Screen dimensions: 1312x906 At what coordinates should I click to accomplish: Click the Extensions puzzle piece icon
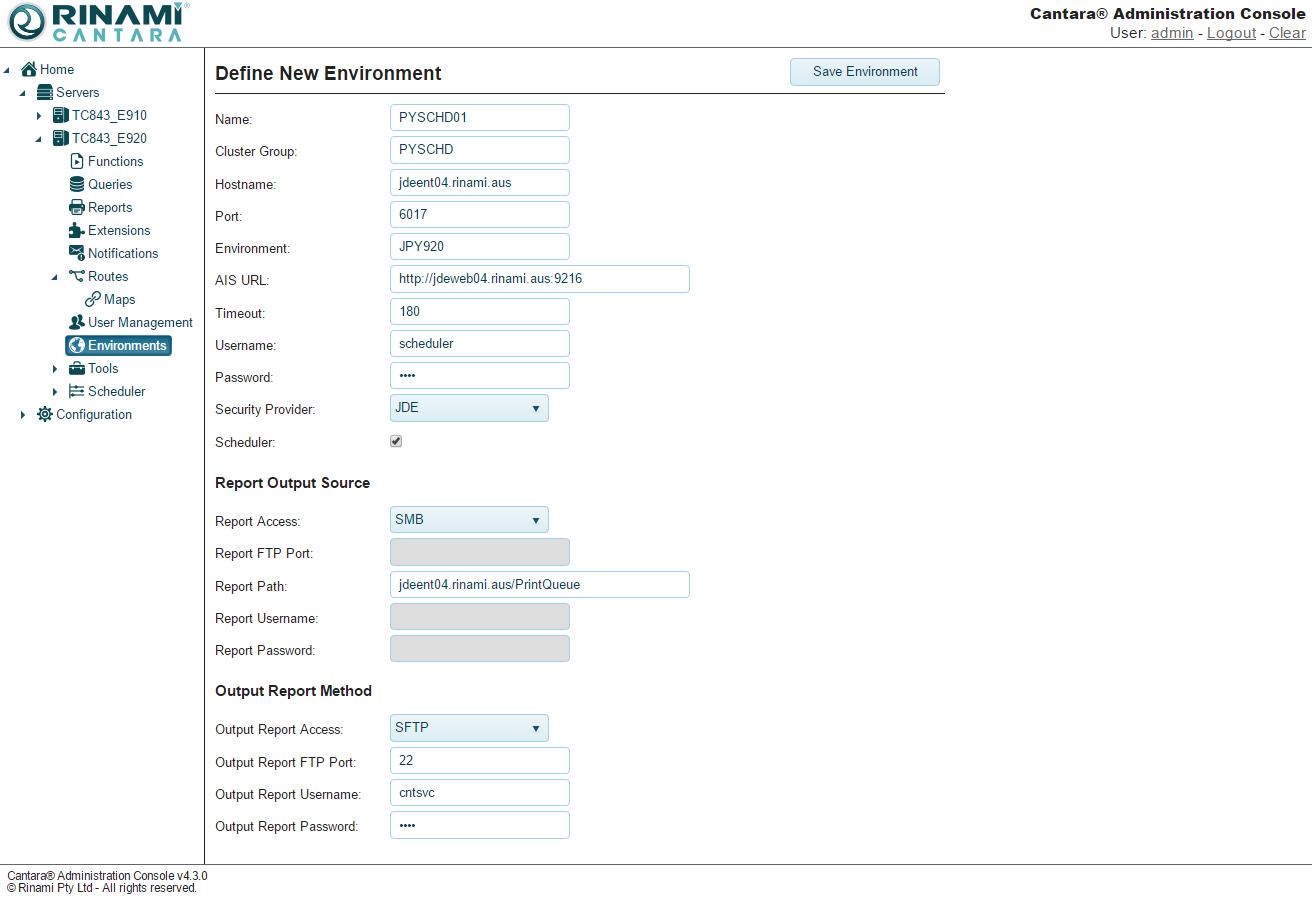pyautogui.click(x=77, y=230)
